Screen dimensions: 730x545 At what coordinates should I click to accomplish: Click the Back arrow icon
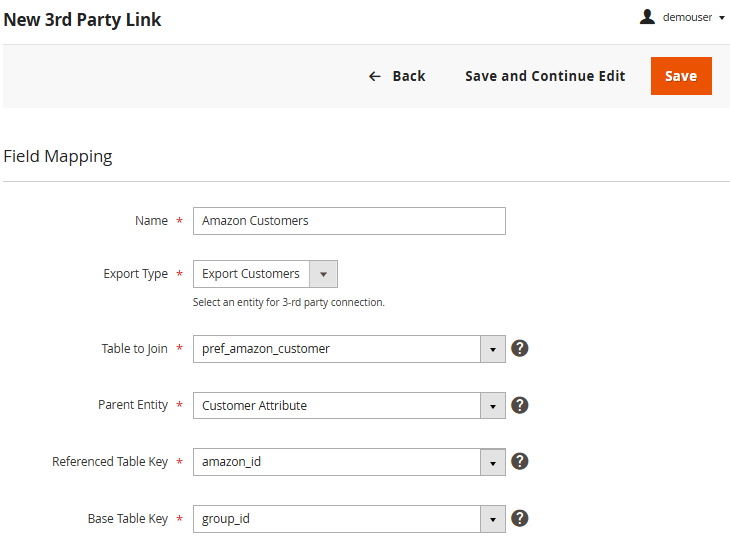pyautogui.click(x=375, y=76)
